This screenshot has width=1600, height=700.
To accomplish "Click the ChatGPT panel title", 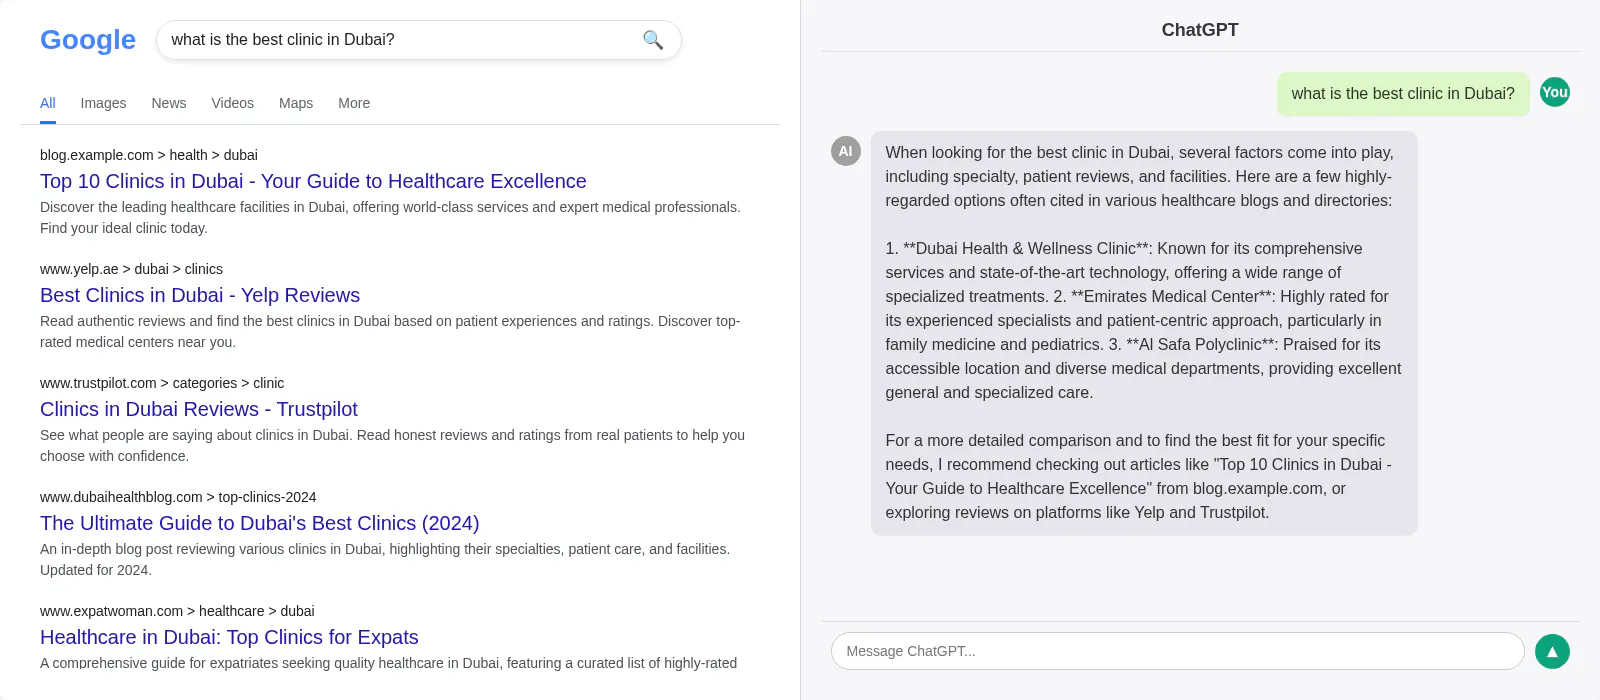I will 1200,30.
